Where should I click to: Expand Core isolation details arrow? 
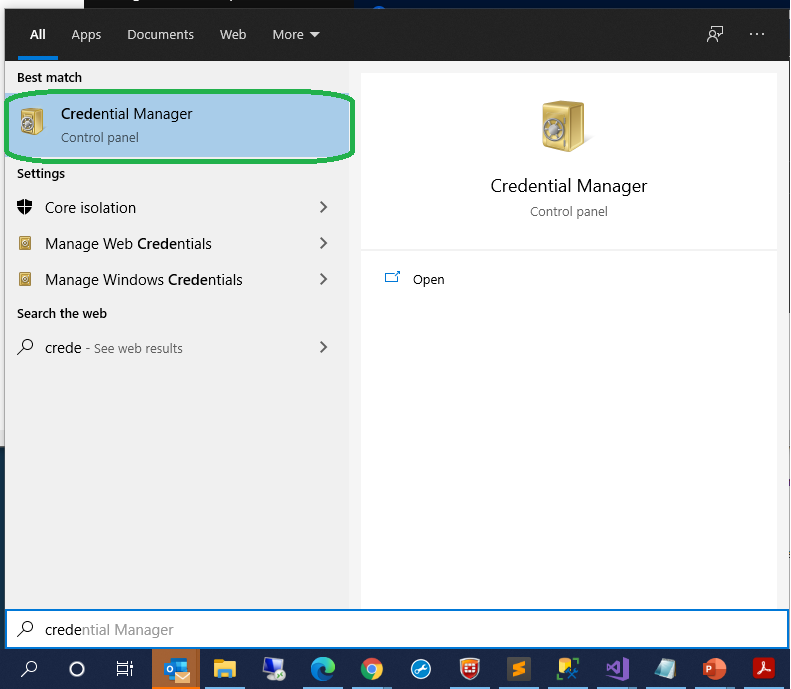pos(323,207)
